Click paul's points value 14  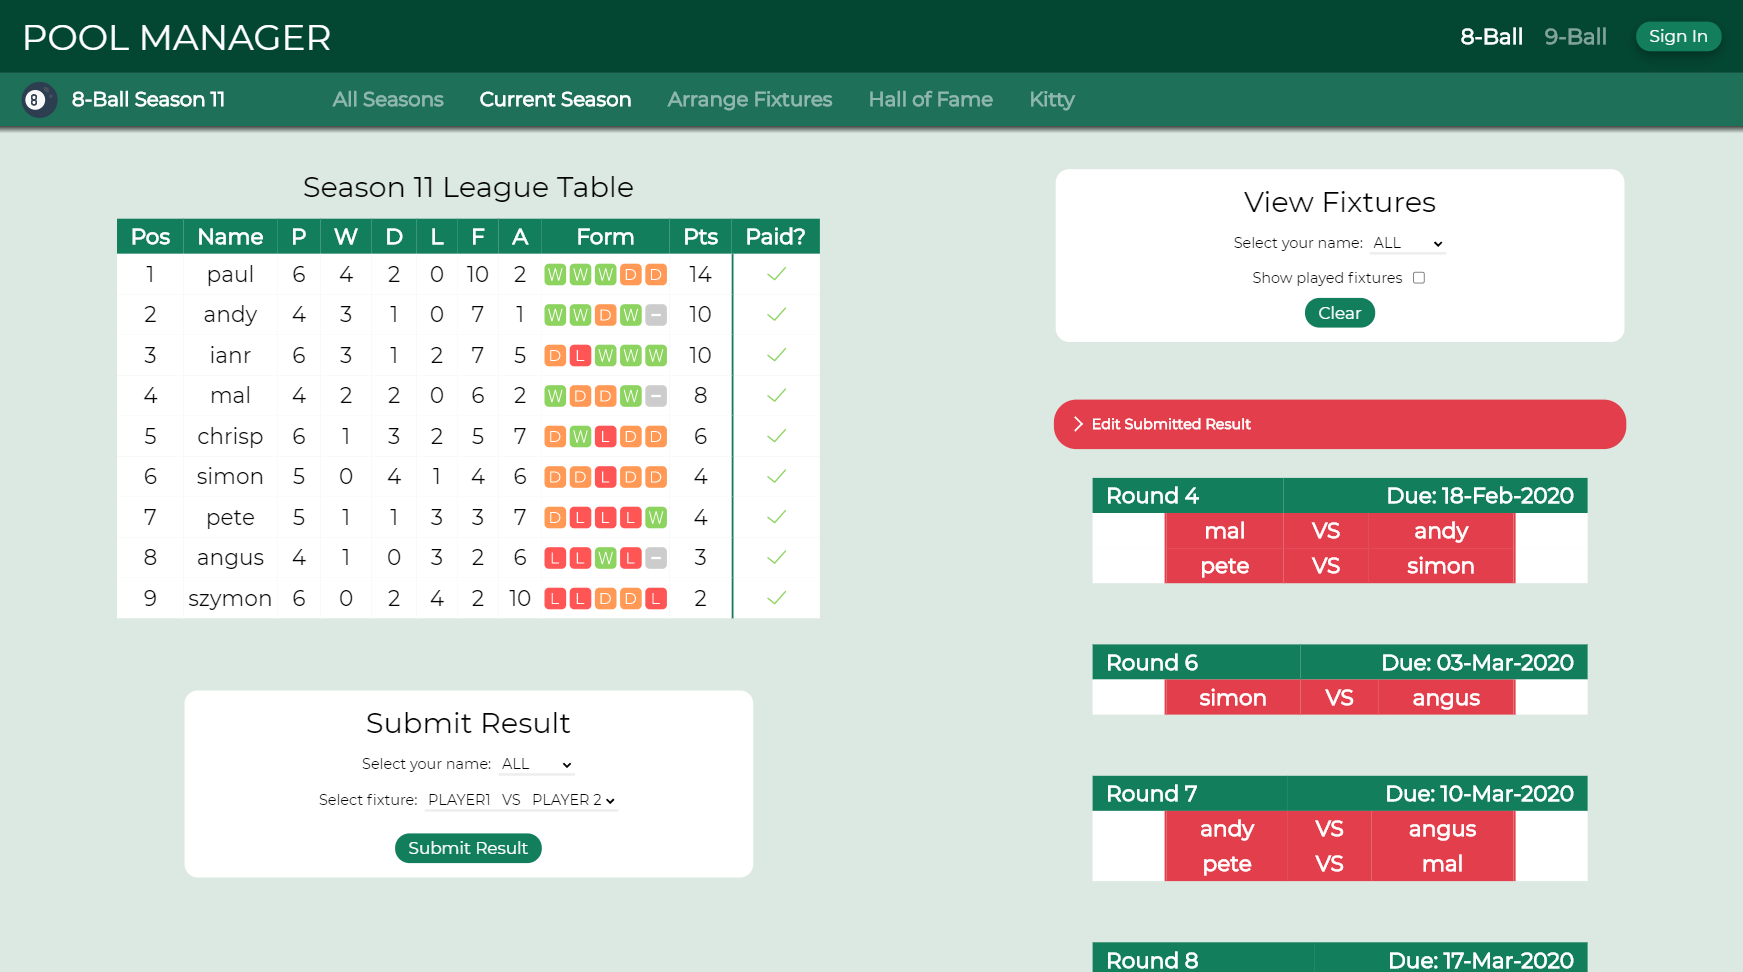[700, 274]
